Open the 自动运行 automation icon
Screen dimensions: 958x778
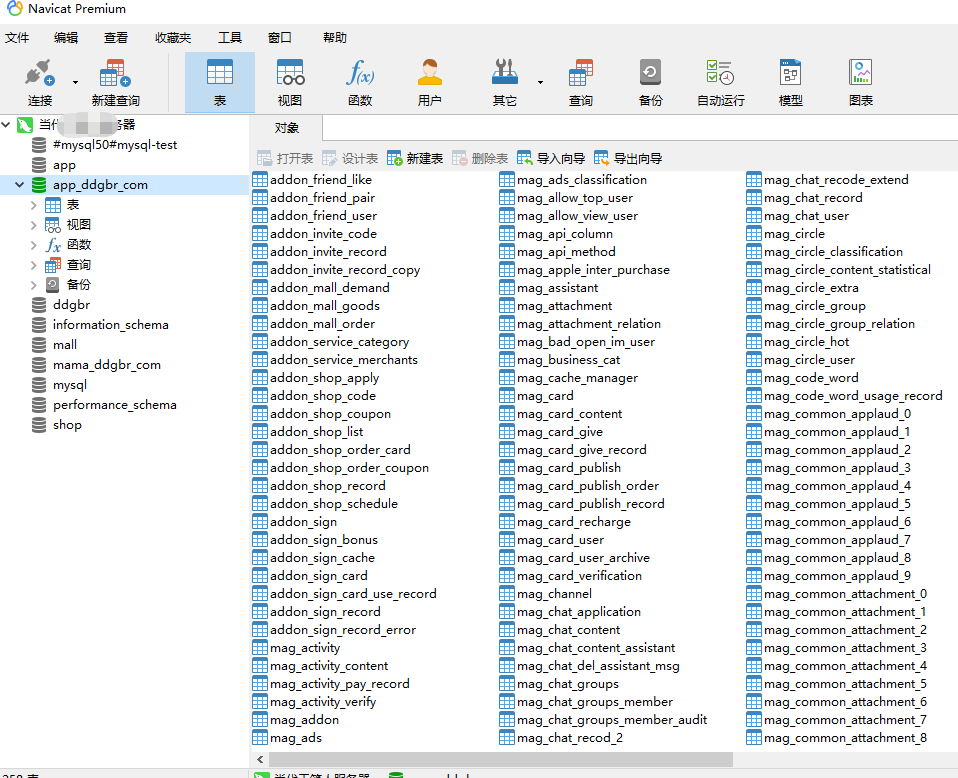click(720, 83)
